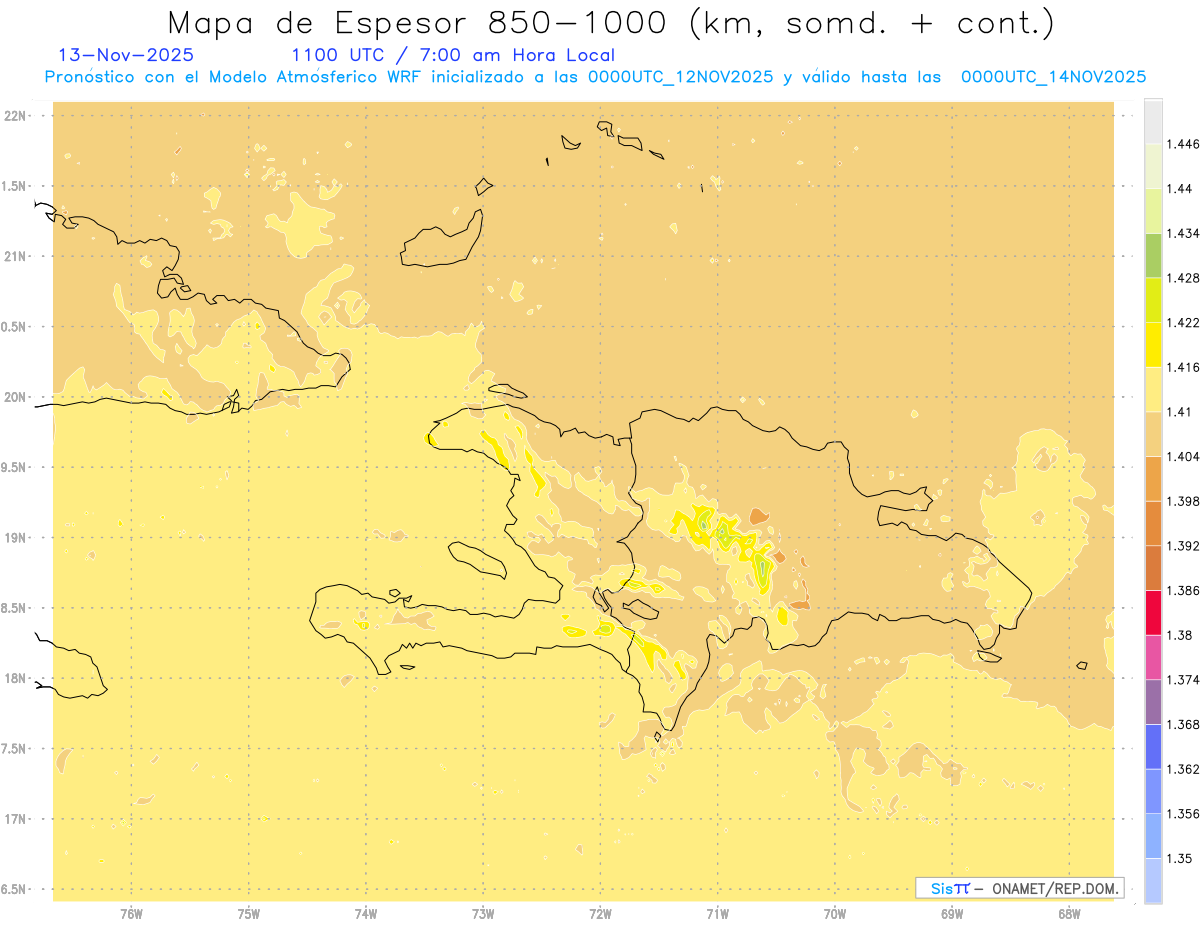
Task: Click the '76W' longitude label
Action: pos(131,914)
